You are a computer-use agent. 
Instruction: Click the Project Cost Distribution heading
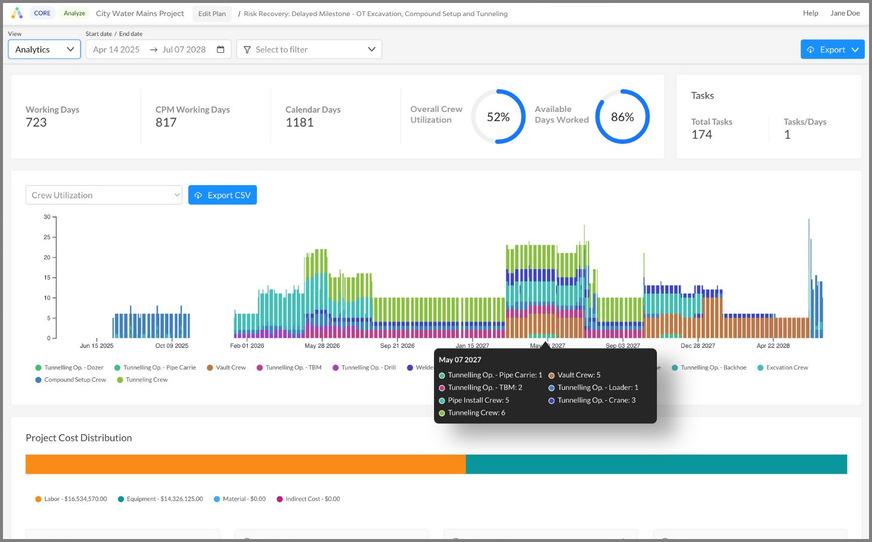point(79,438)
